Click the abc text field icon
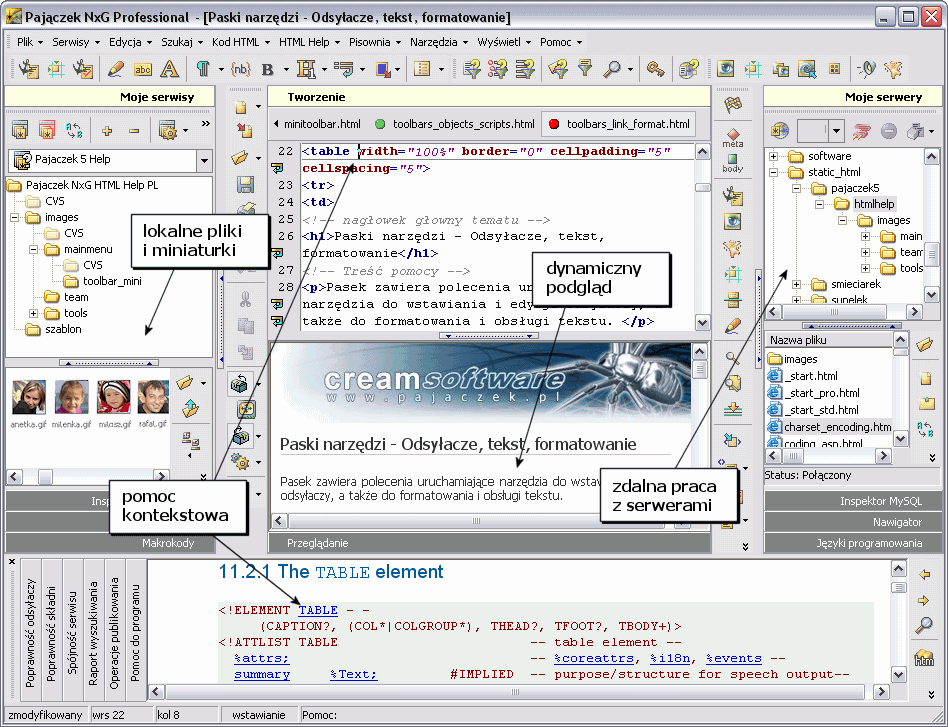 coord(143,70)
